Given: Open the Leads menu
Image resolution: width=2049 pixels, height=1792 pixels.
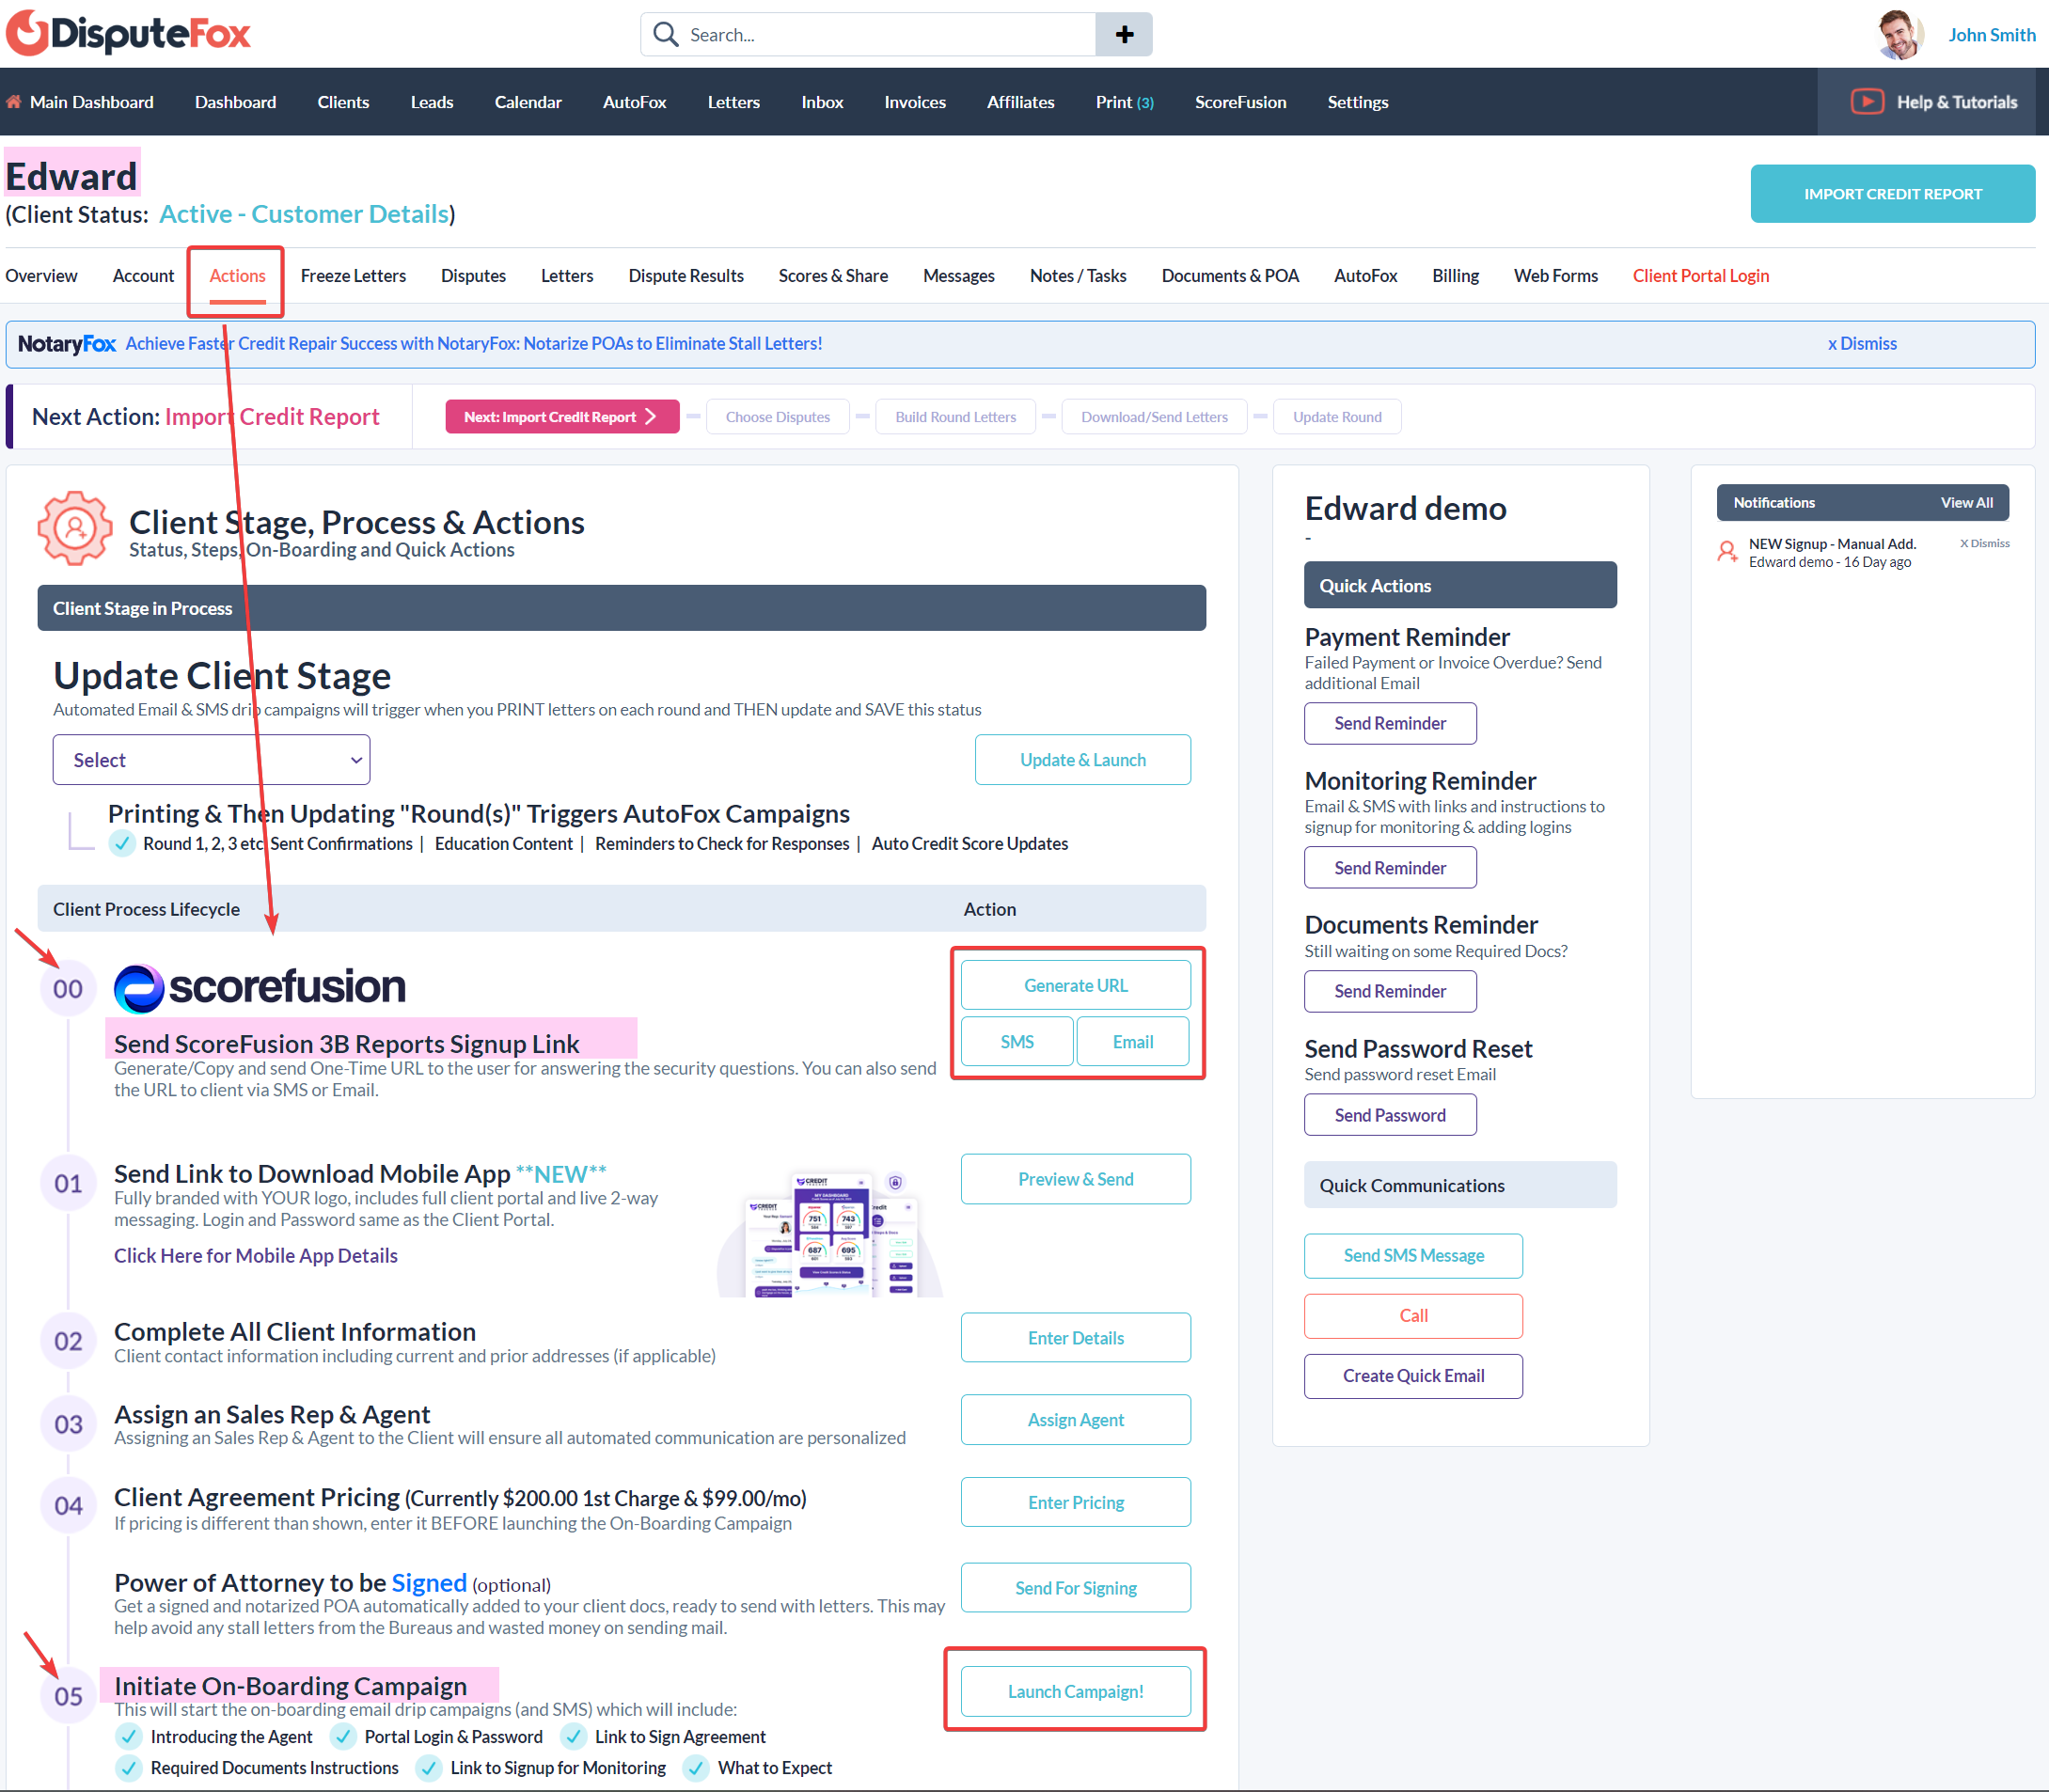Looking at the screenshot, I should [432, 102].
